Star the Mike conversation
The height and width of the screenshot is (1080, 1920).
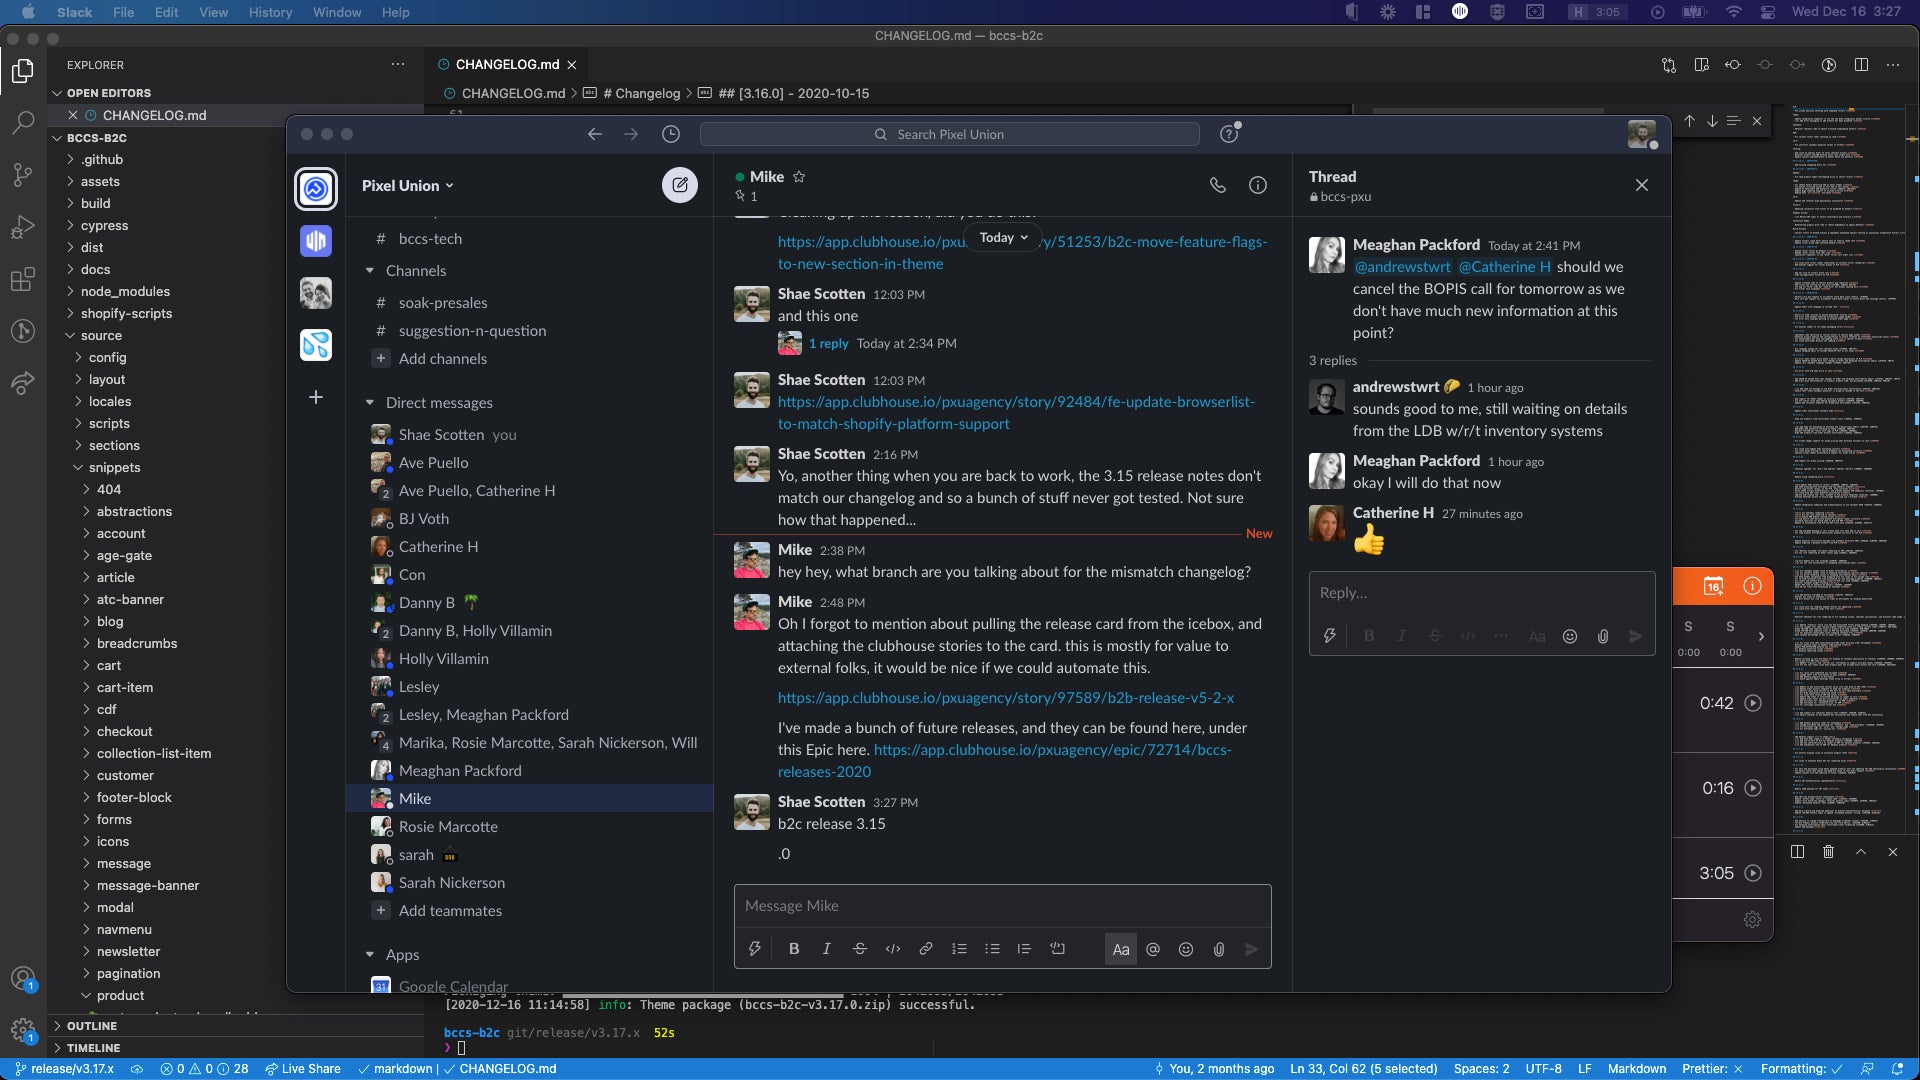tap(799, 176)
